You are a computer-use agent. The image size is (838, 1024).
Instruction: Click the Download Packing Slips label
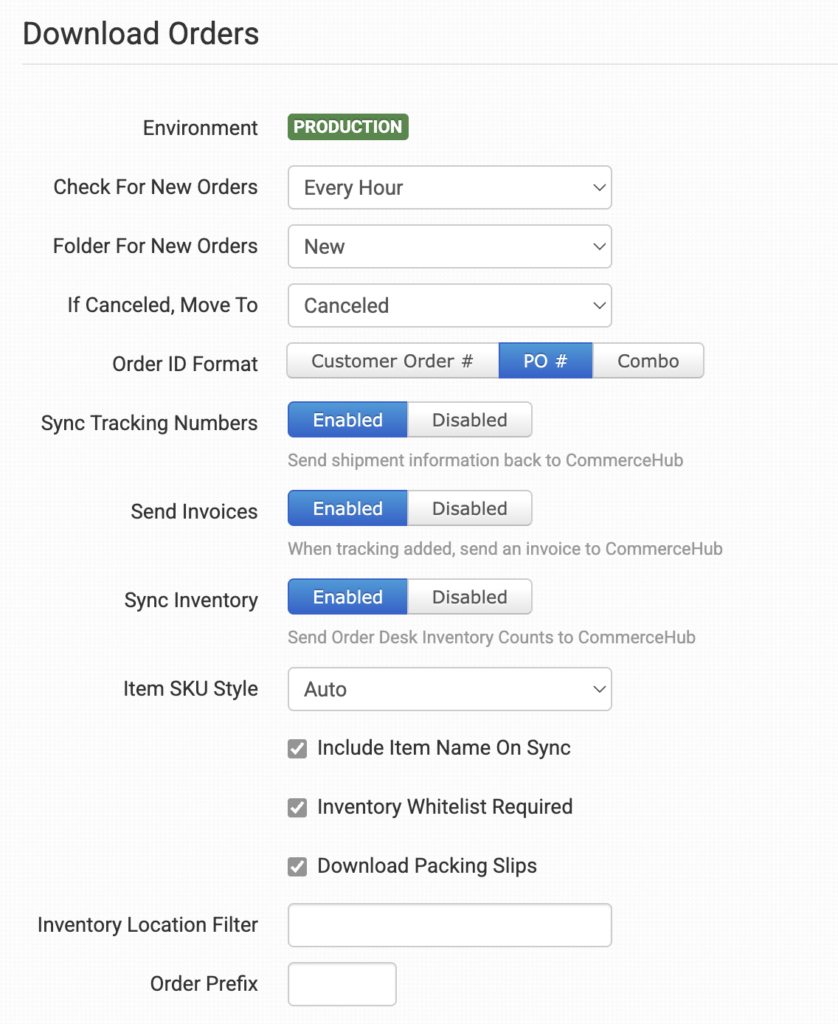426,866
